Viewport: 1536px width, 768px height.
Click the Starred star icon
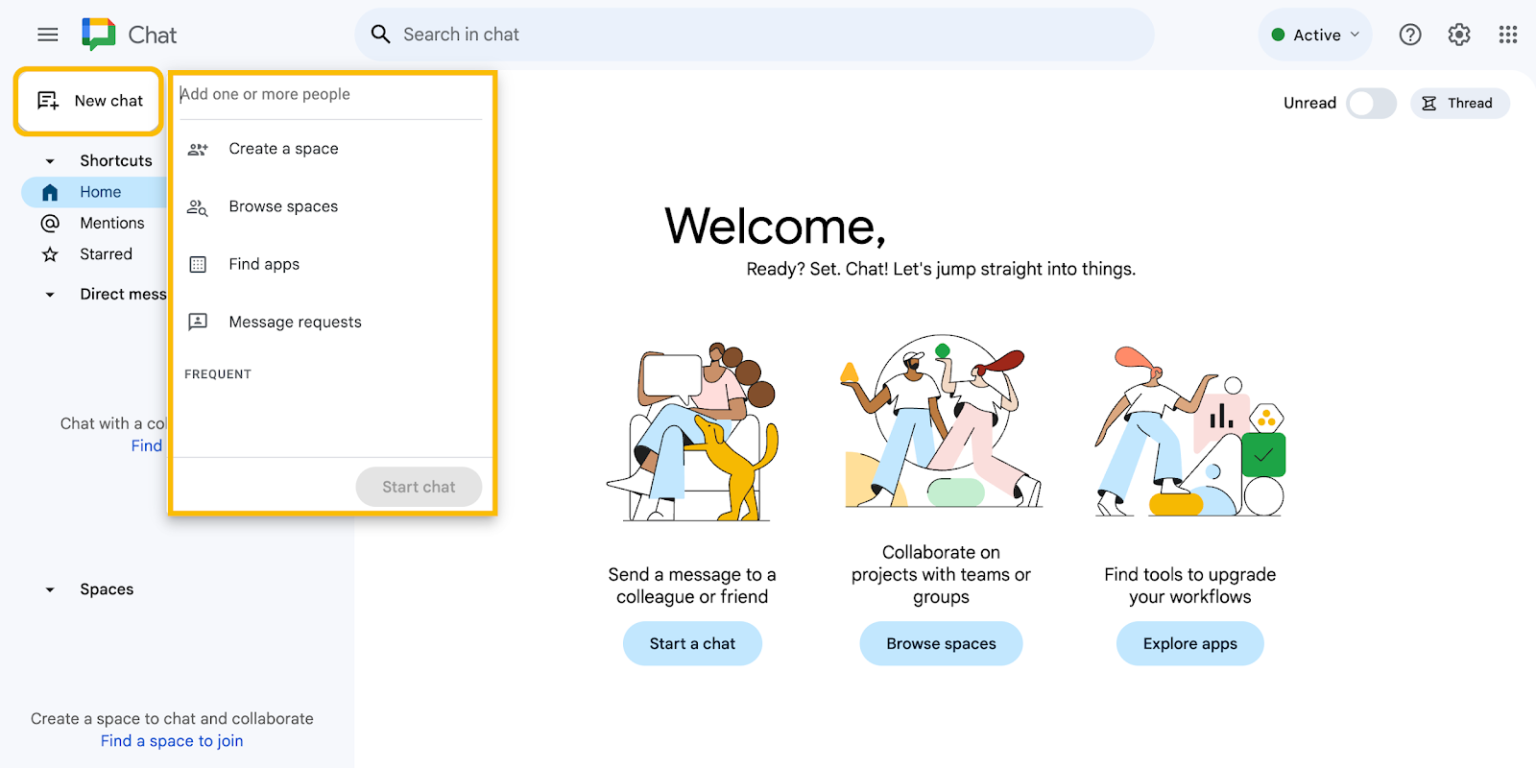[x=50, y=254]
